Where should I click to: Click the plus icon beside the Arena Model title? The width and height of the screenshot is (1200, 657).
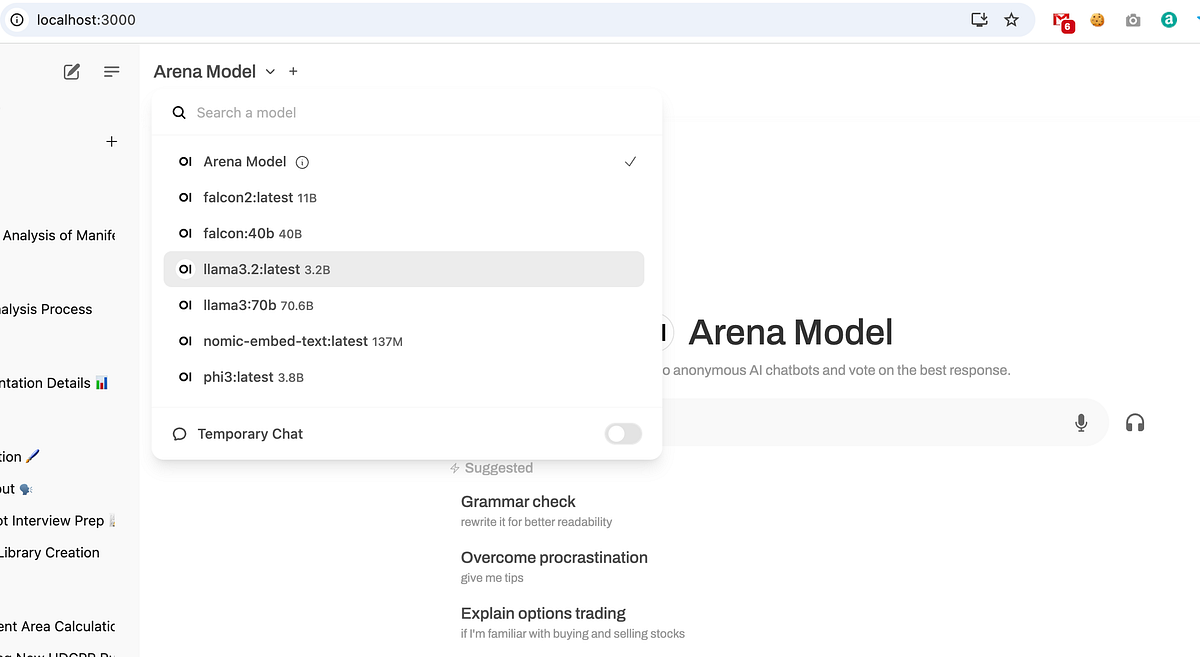(292, 71)
